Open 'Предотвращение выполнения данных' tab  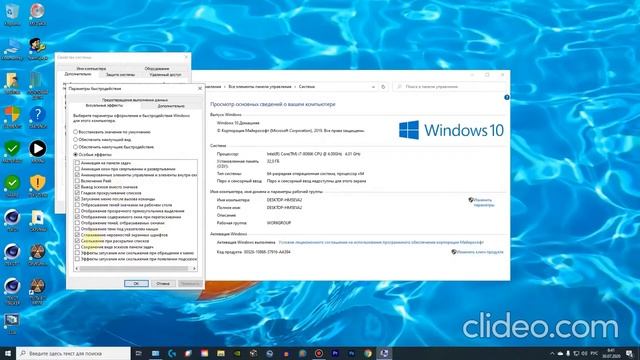tap(135, 100)
